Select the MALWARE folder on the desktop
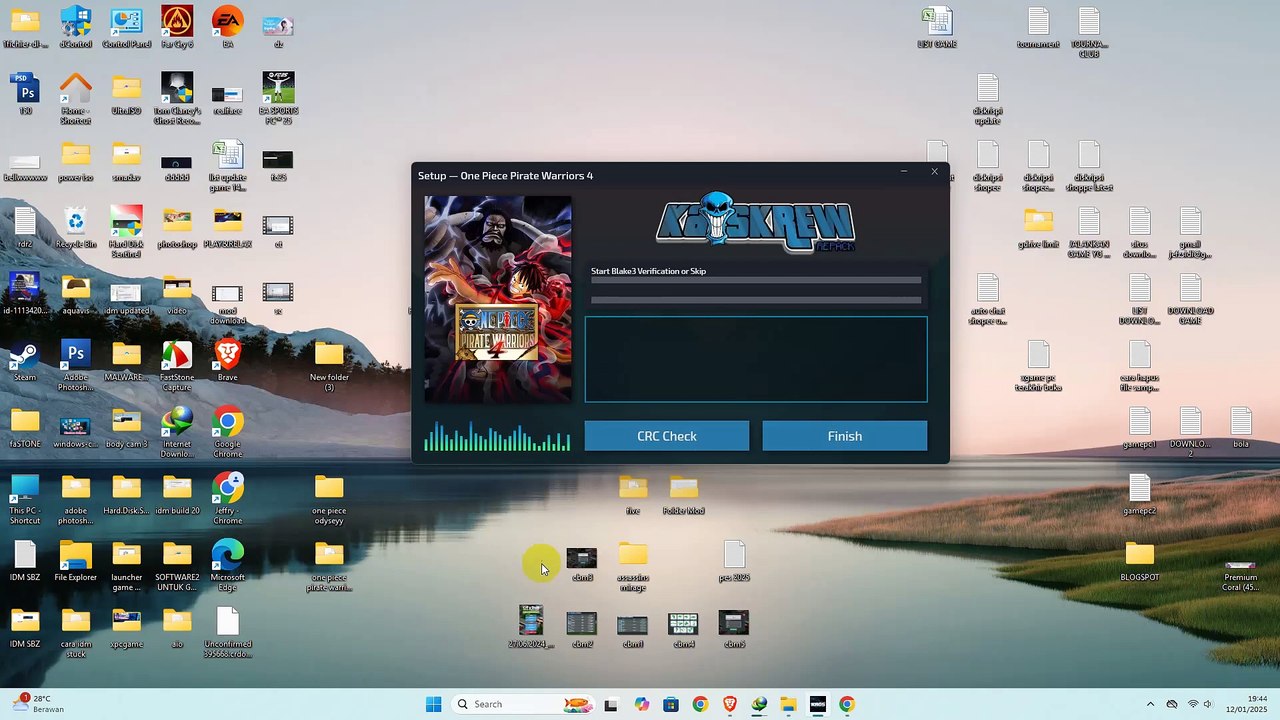The image size is (1280, 720). pos(126,362)
